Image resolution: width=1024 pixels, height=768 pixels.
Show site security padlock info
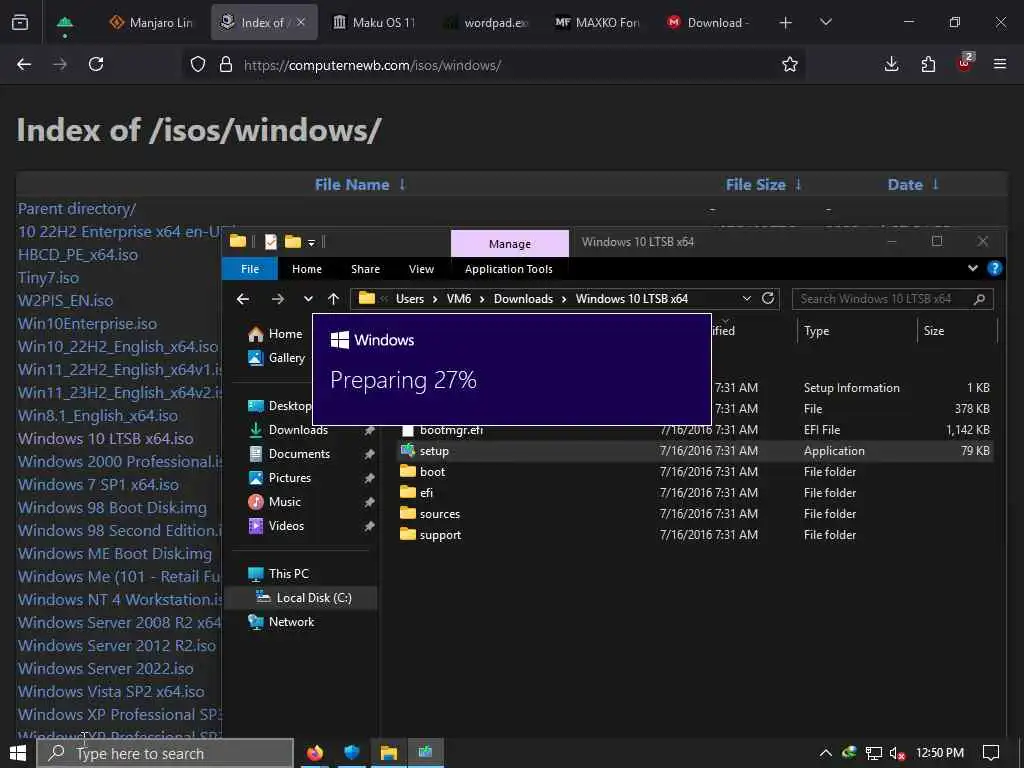coord(226,64)
